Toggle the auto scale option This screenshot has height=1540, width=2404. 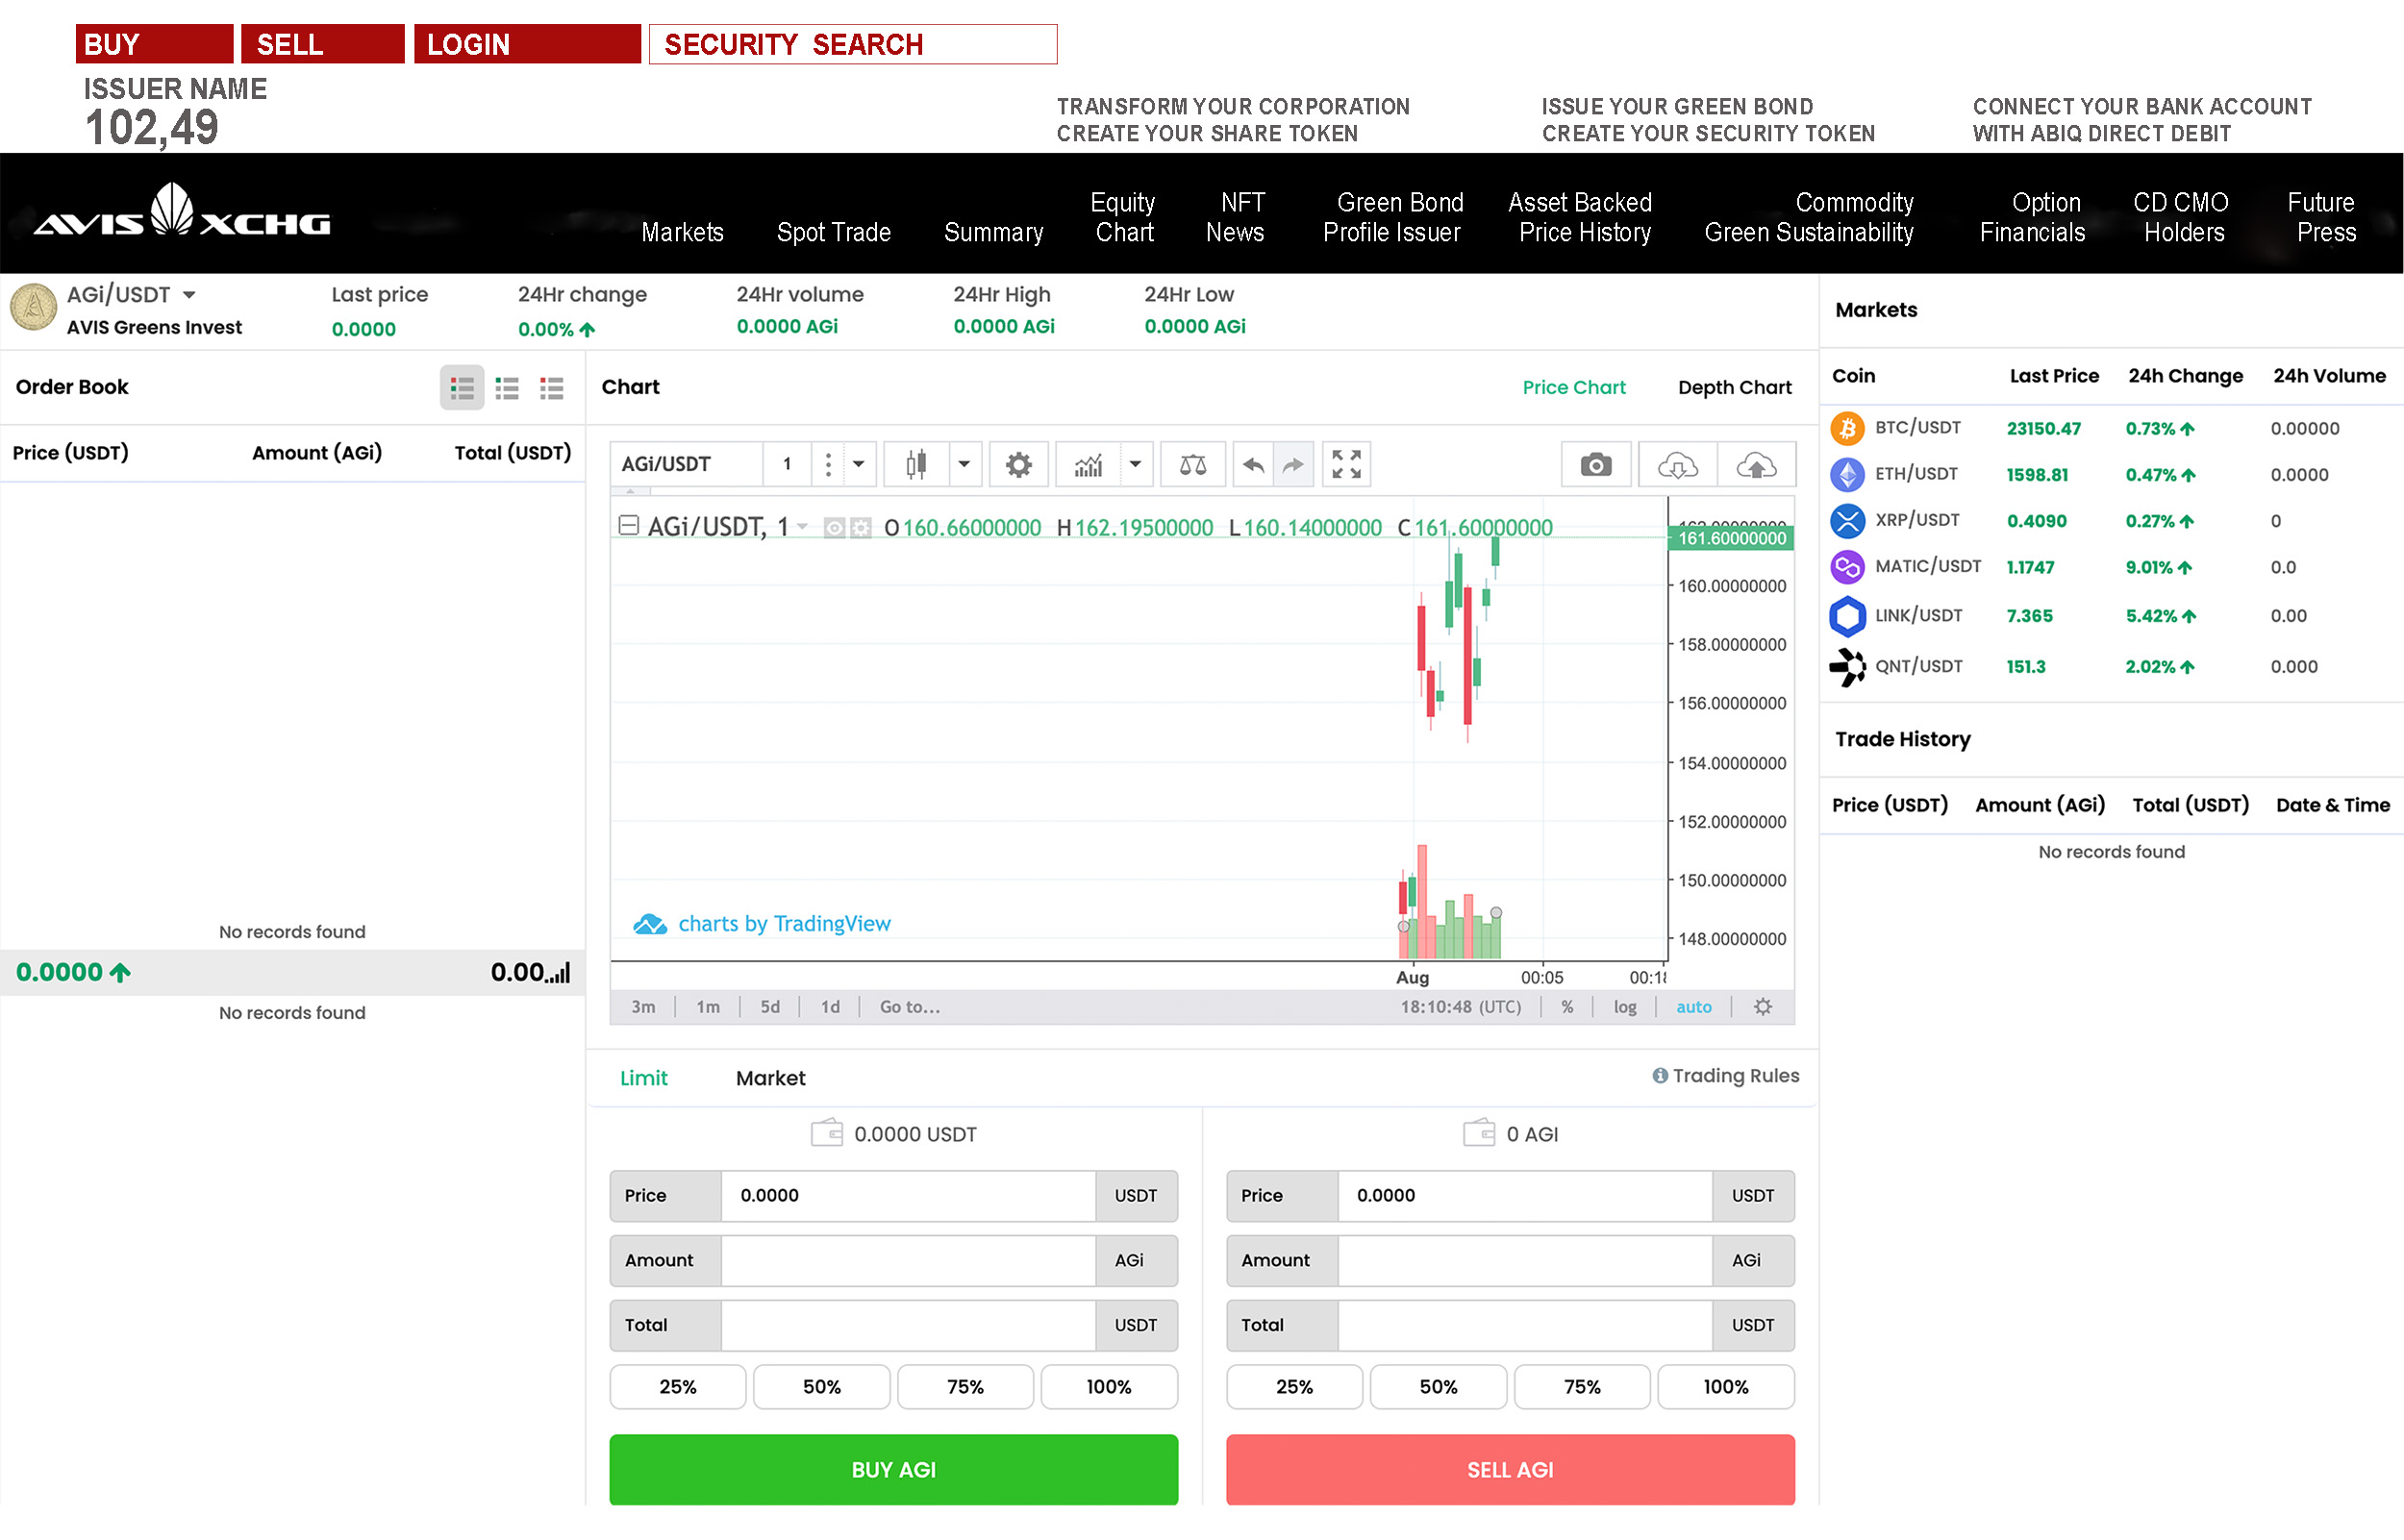(1693, 1007)
